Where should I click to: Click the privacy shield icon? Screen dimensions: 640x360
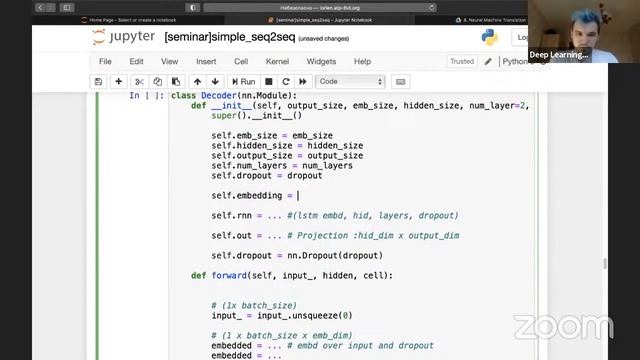pos(193,8)
